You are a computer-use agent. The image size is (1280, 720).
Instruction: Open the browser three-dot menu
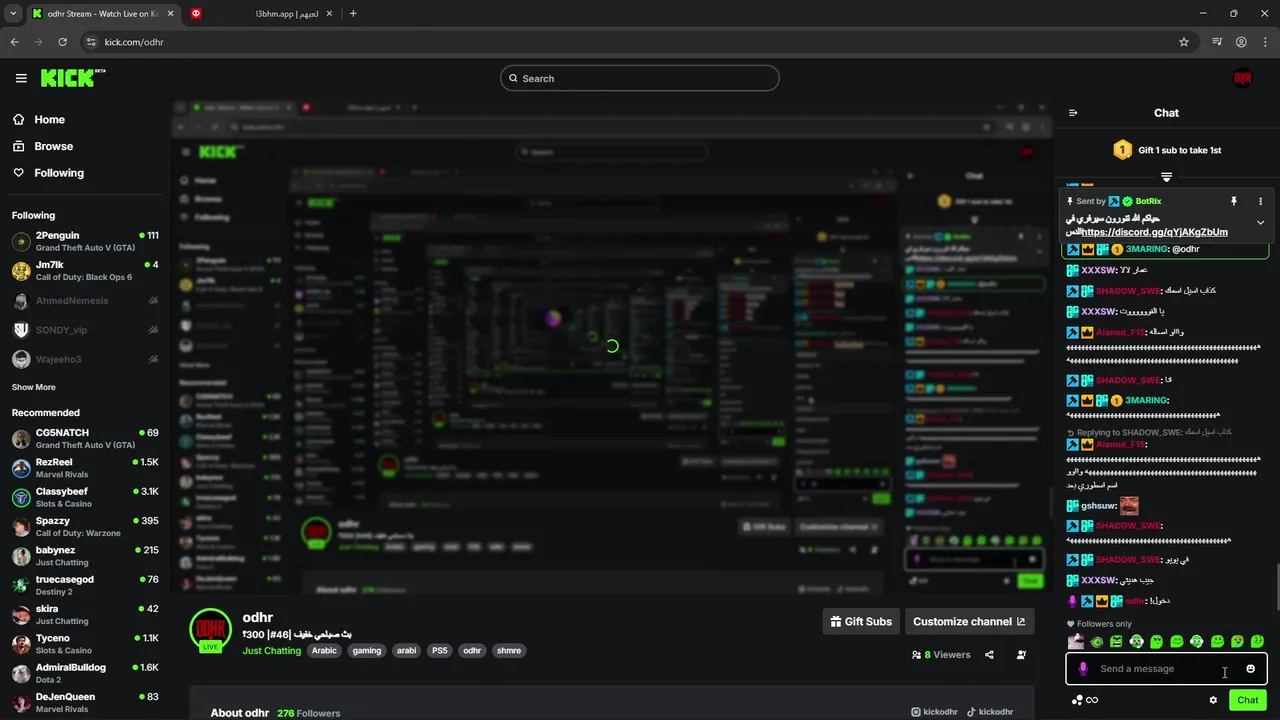point(1265,42)
